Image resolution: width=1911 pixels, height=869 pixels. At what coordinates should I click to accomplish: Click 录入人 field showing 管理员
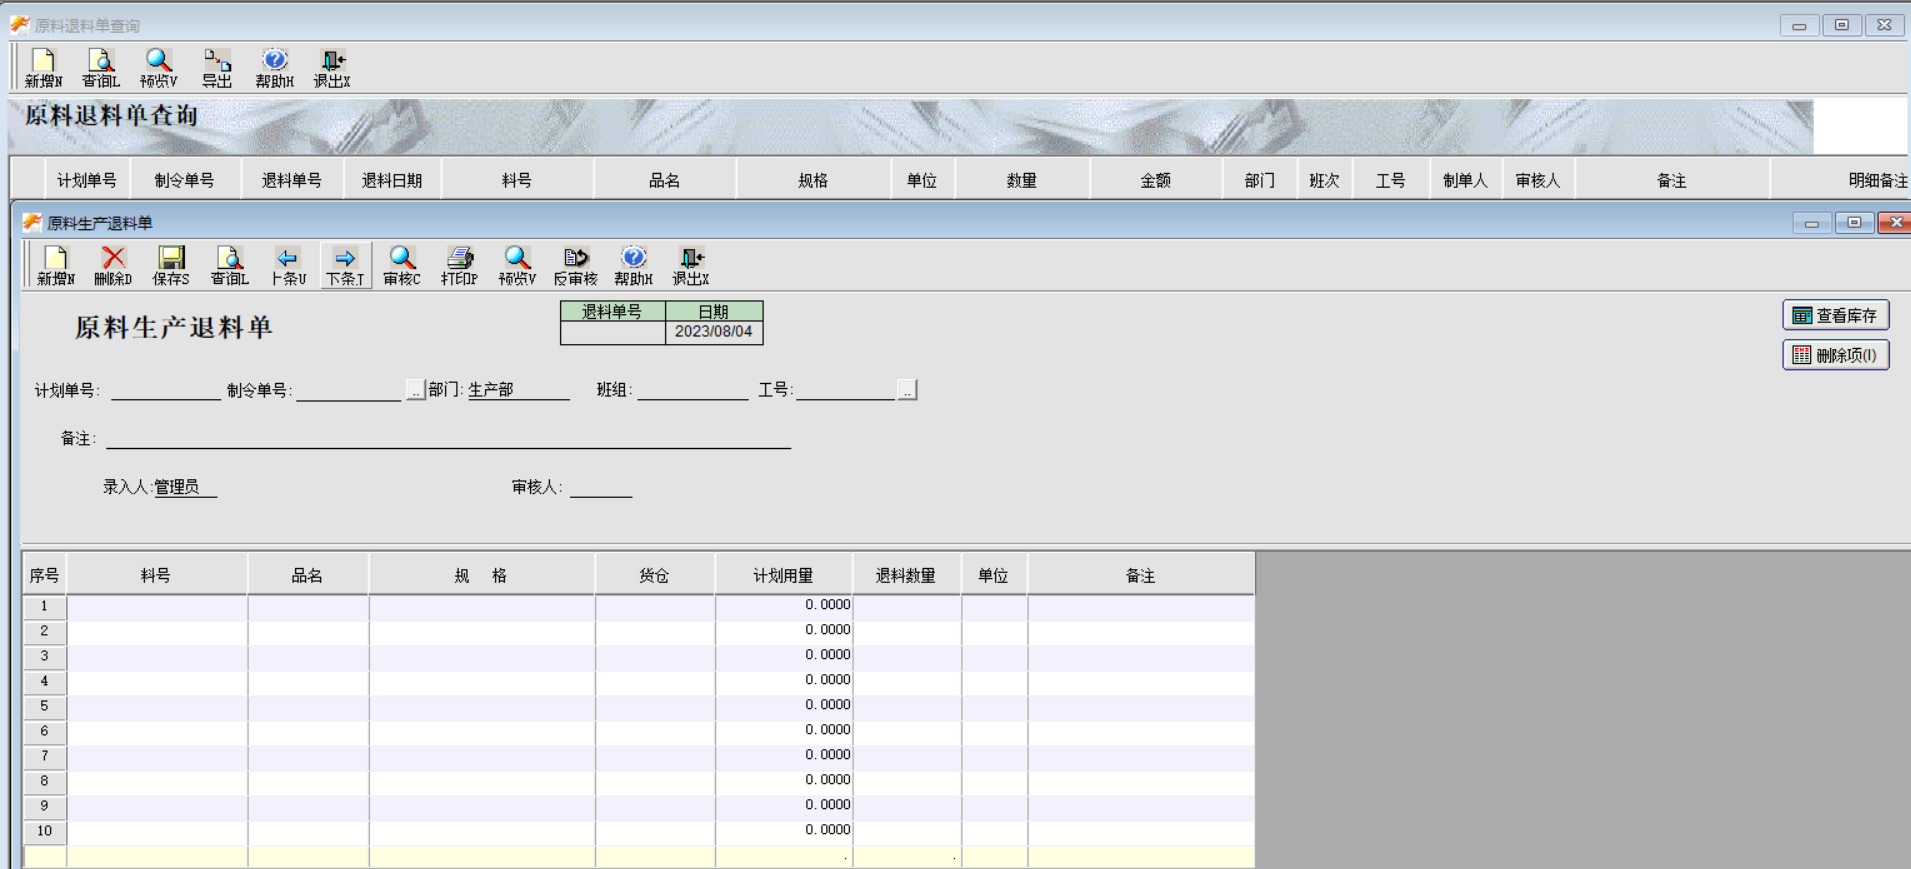(x=185, y=487)
